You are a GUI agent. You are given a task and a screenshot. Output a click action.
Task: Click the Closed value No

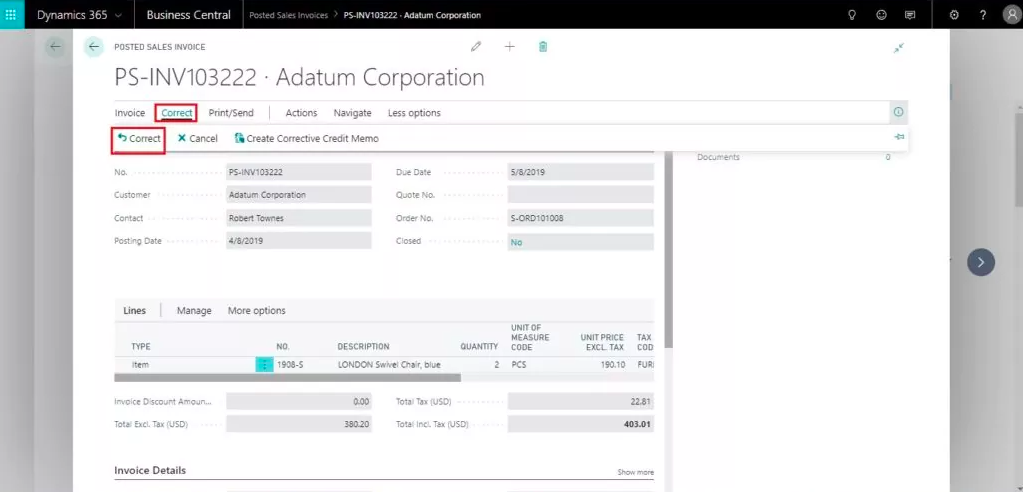point(517,242)
